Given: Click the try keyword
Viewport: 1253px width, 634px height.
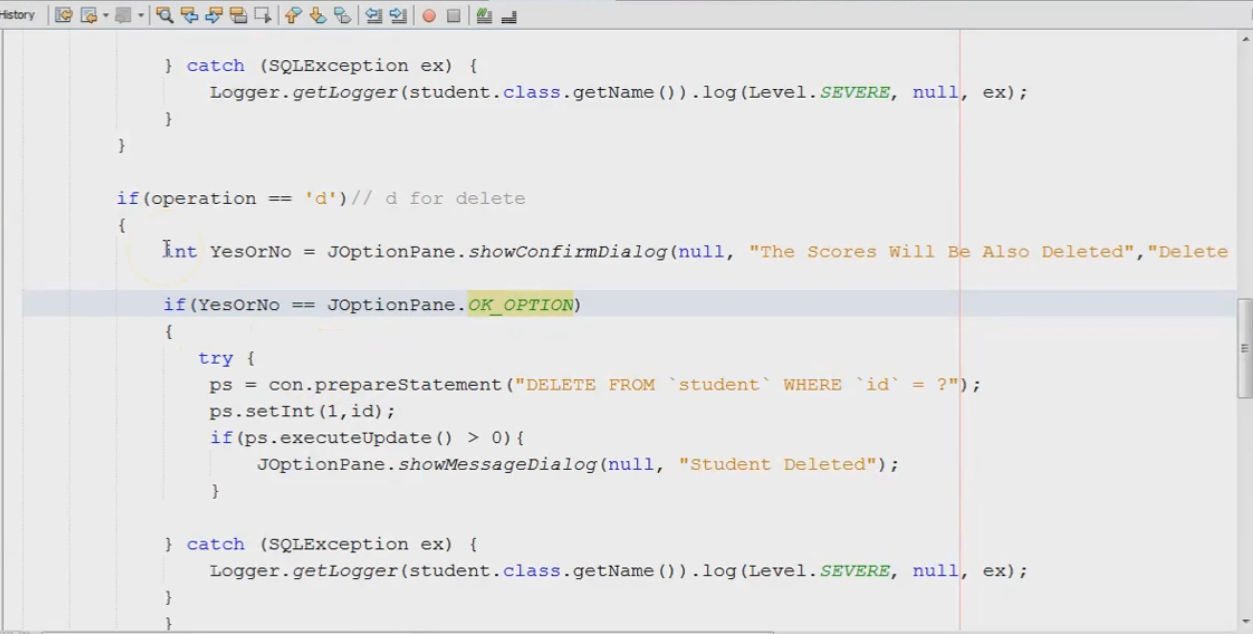Looking at the screenshot, I should coord(215,358).
